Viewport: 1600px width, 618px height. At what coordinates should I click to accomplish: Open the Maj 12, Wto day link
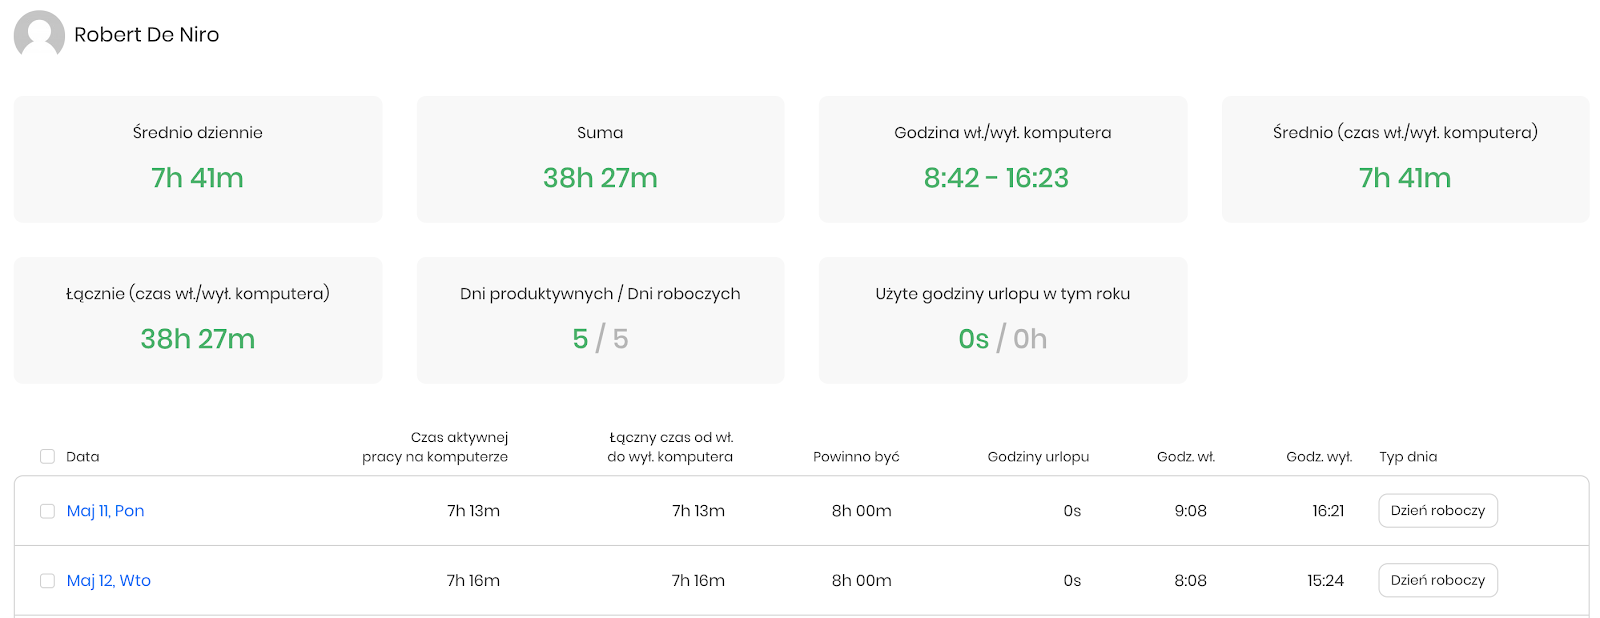point(108,581)
